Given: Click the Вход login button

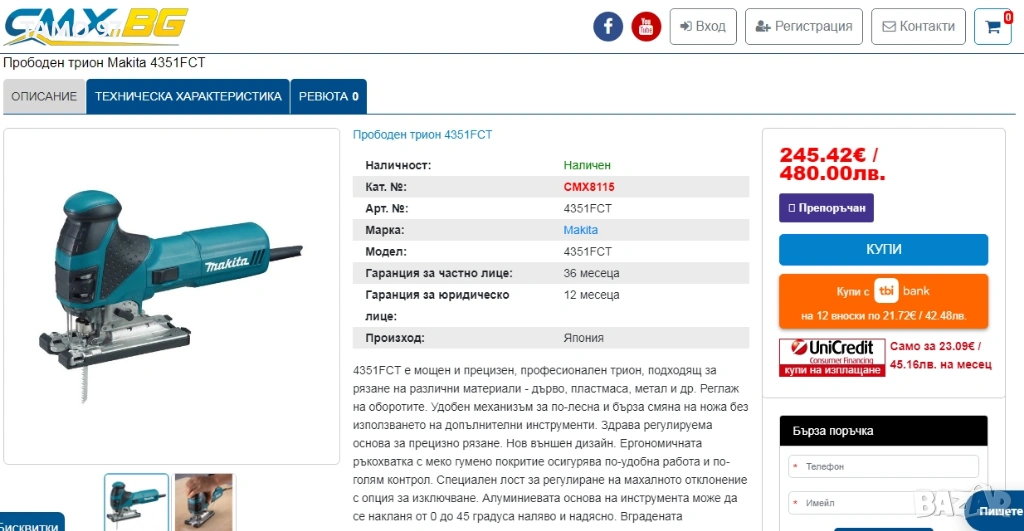Looking at the screenshot, I should pyautogui.click(x=703, y=26).
